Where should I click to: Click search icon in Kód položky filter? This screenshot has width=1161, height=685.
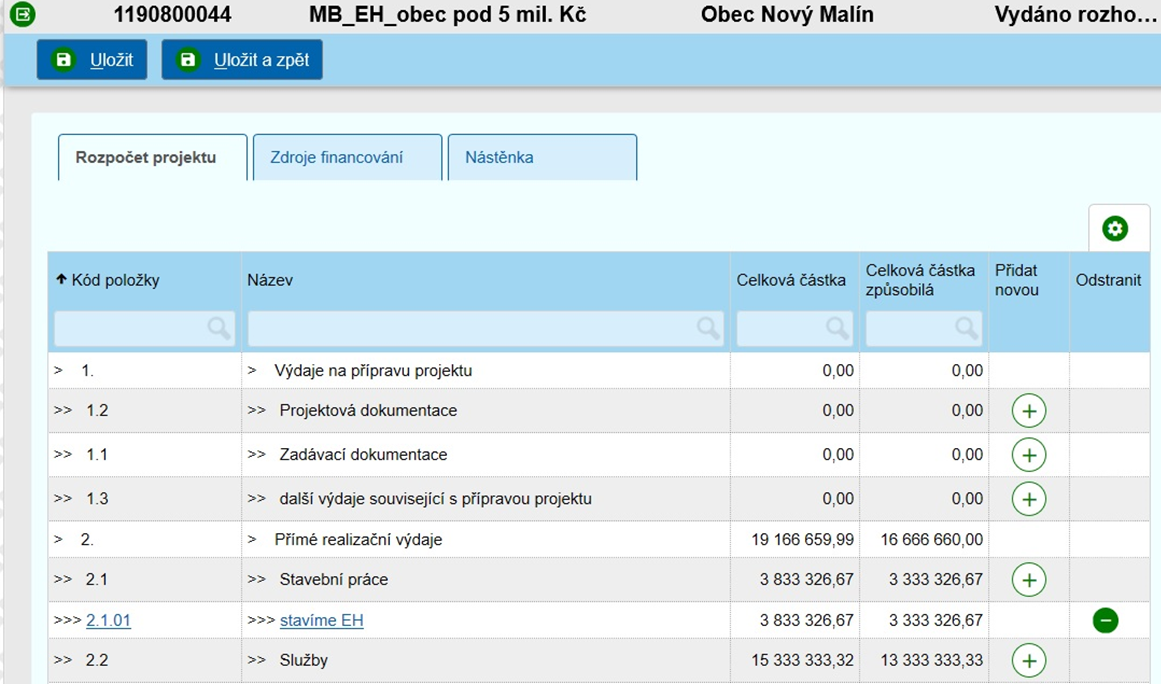tap(219, 328)
